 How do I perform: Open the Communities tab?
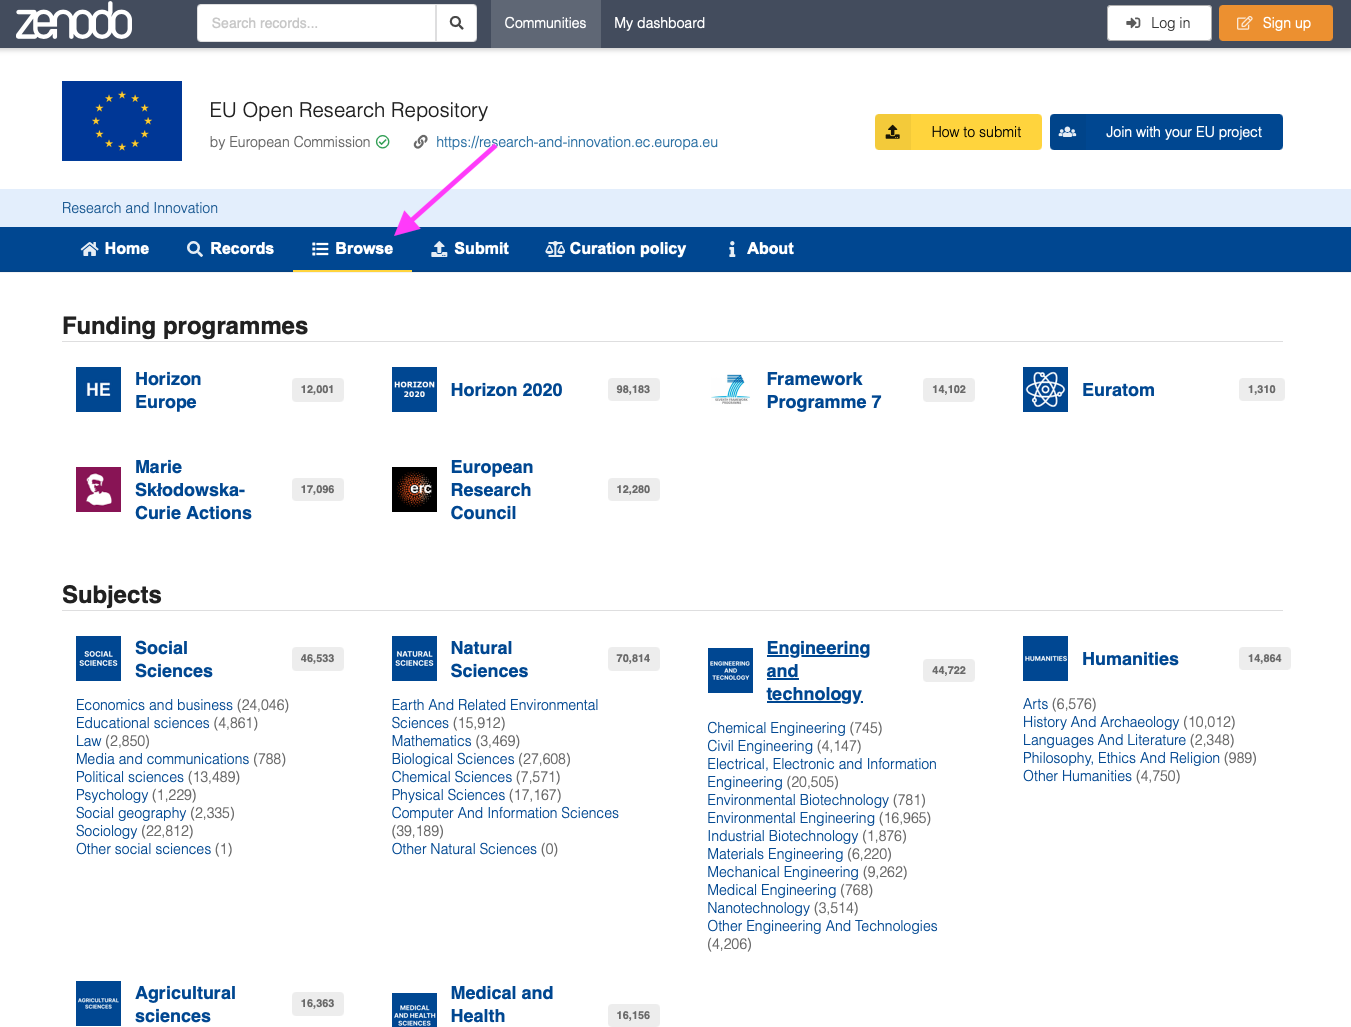(545, 23)
